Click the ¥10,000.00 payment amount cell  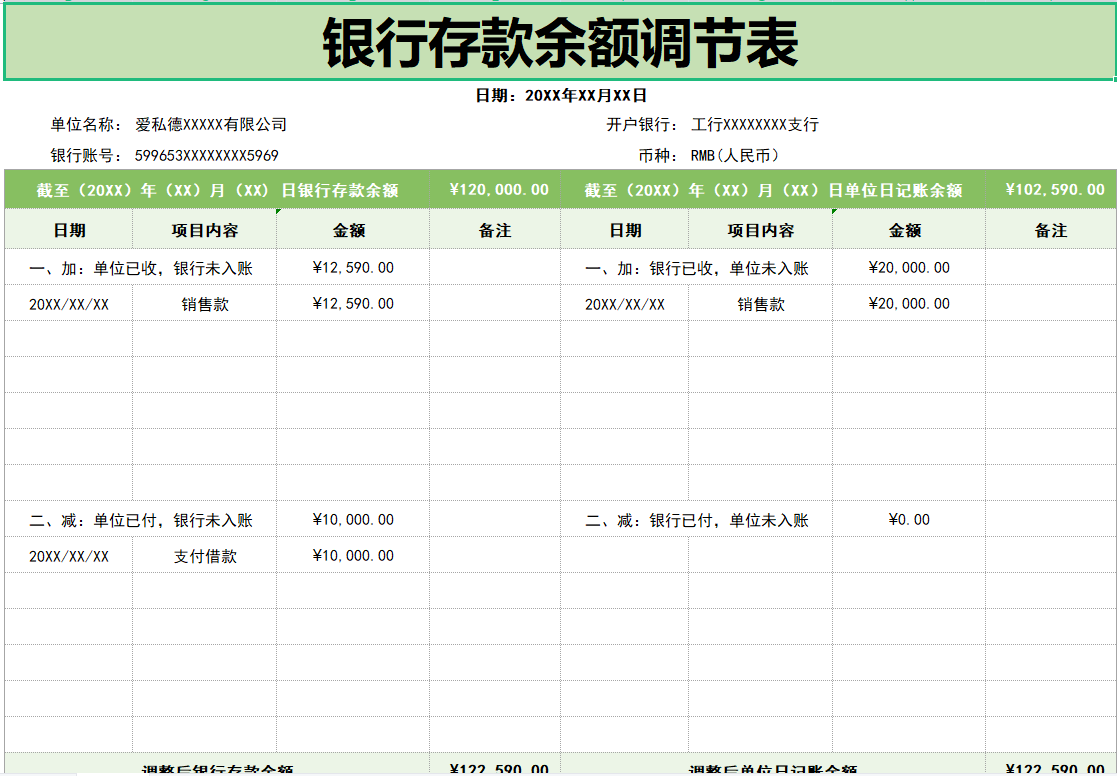350,555
